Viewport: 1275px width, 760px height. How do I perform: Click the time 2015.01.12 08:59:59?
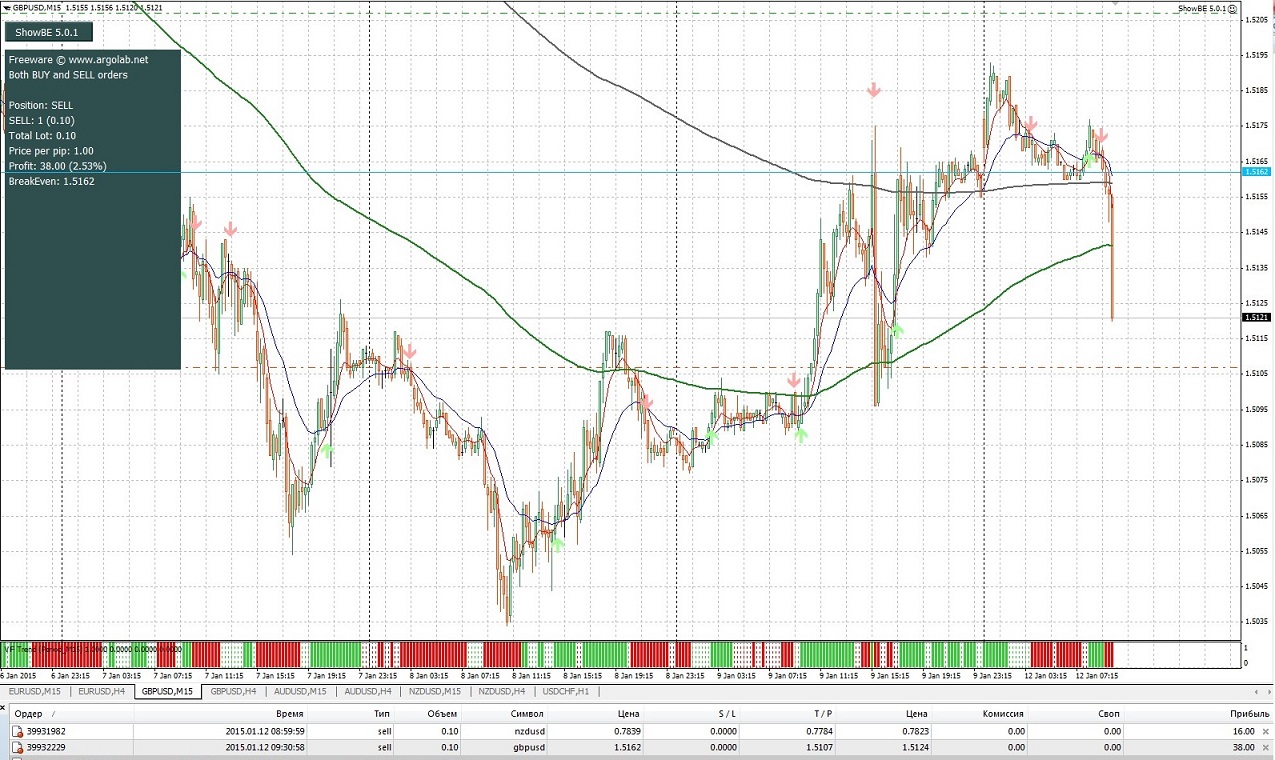tap(265, 731)
